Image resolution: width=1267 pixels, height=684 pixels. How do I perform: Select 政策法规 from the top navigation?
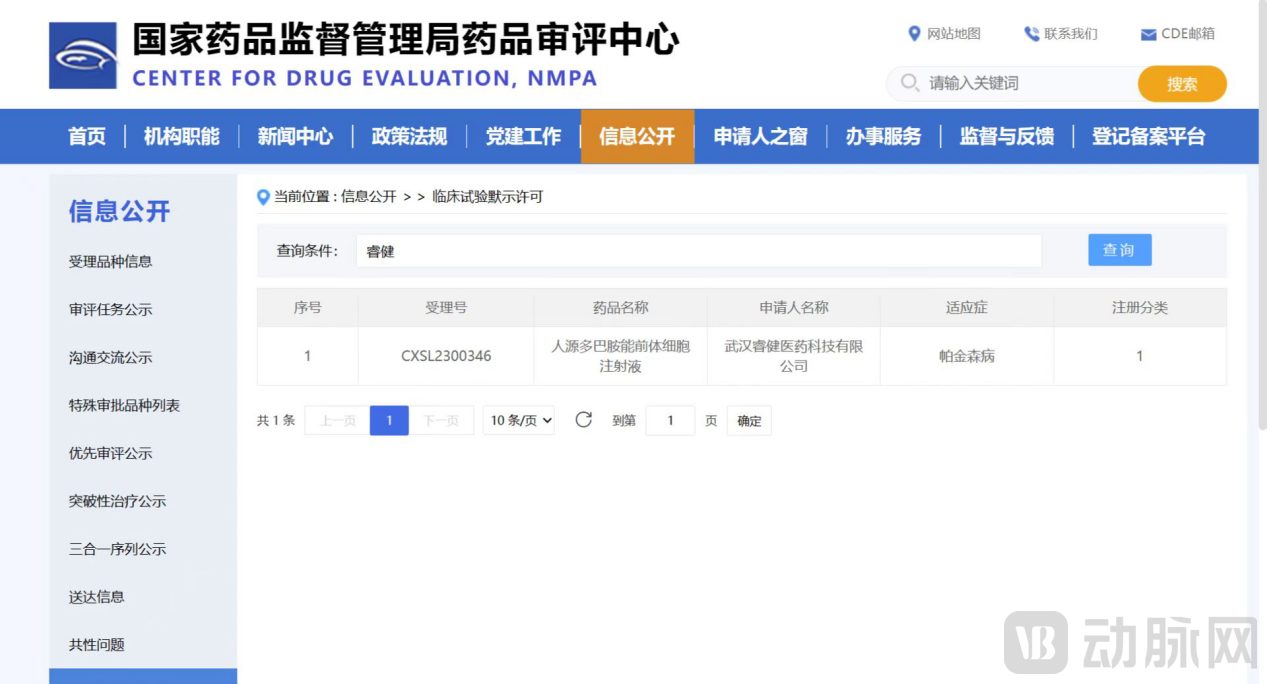tap(409, 136)
